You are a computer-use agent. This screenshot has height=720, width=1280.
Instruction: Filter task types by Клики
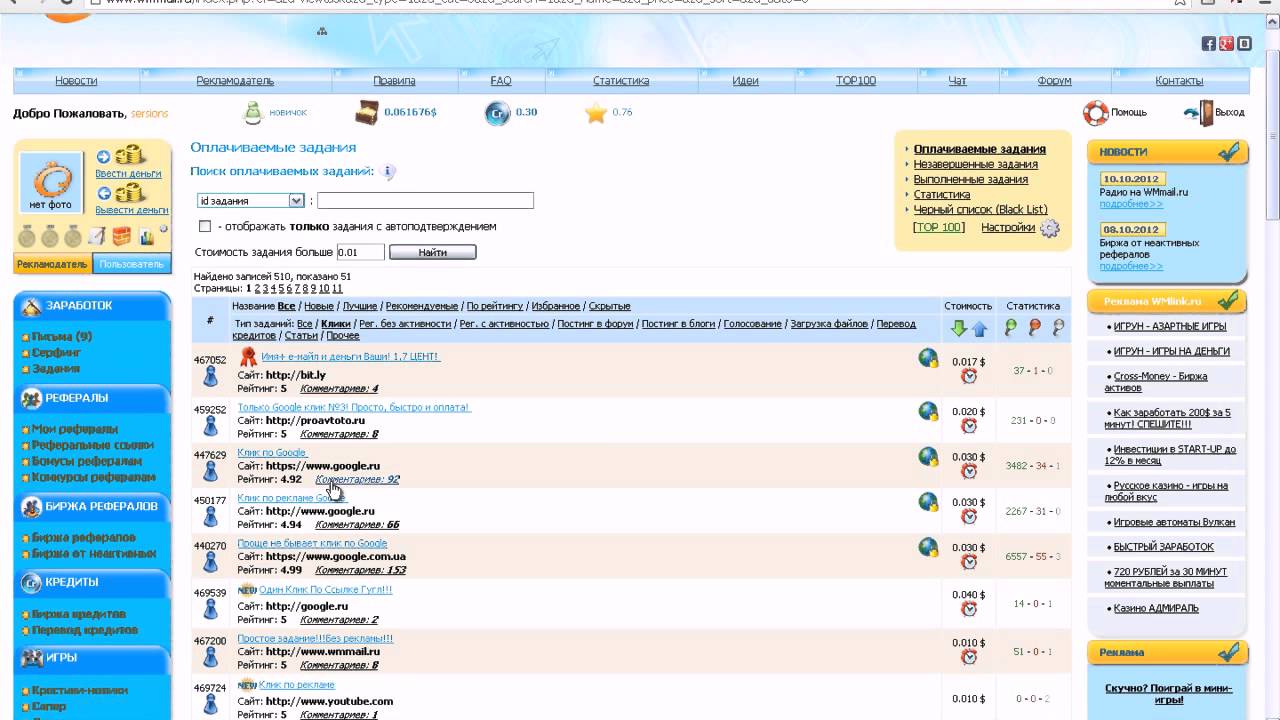335,324
